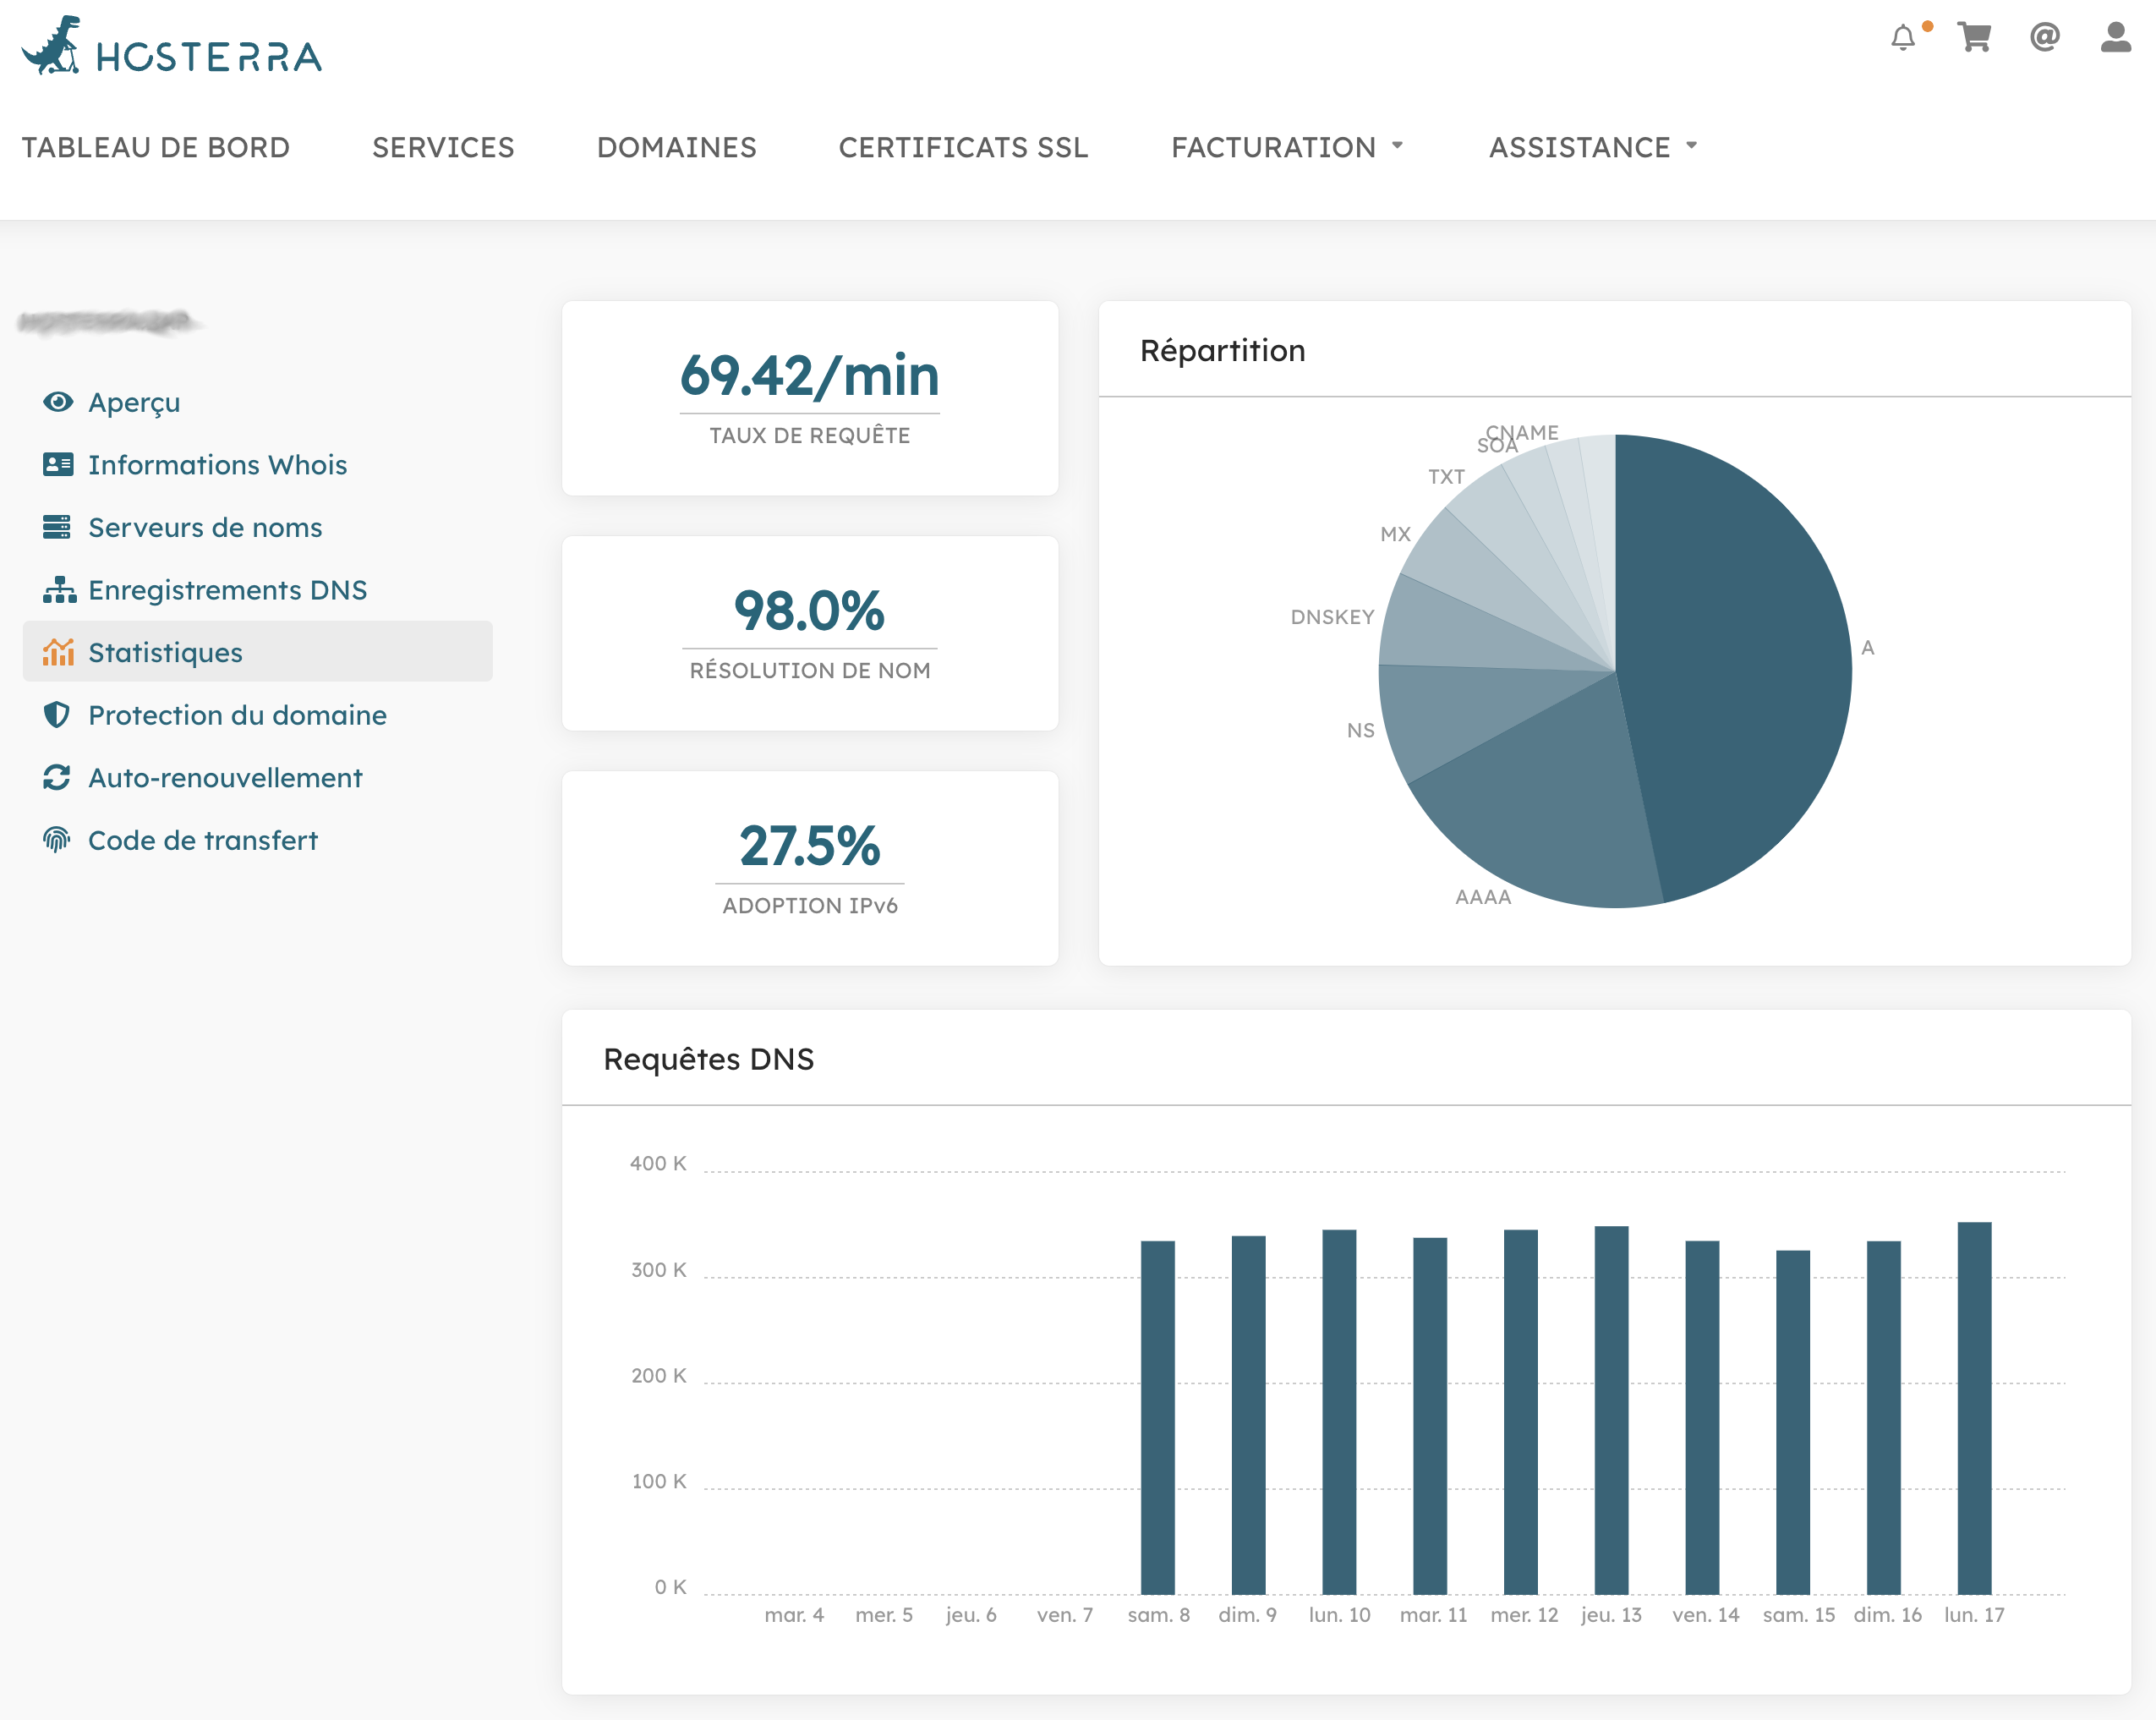Viewport: 2156px width, 1720px height.
Task: Open Enregistrements DNS link
Action: (x=228, y=590)
